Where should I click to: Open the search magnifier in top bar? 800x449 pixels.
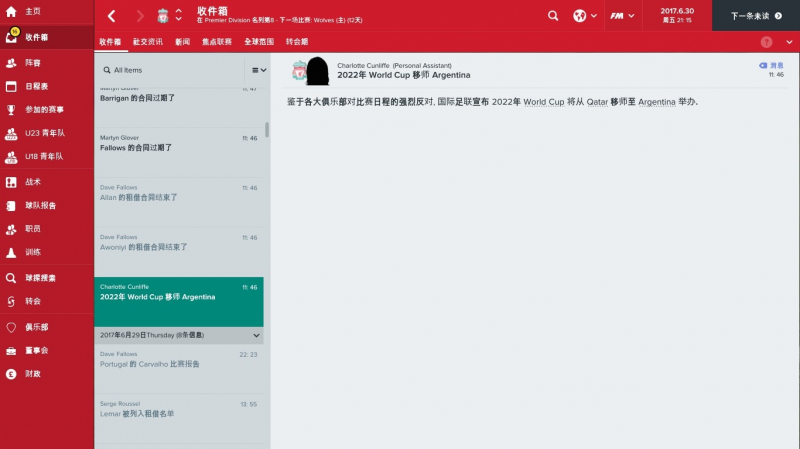pos(553,16)
